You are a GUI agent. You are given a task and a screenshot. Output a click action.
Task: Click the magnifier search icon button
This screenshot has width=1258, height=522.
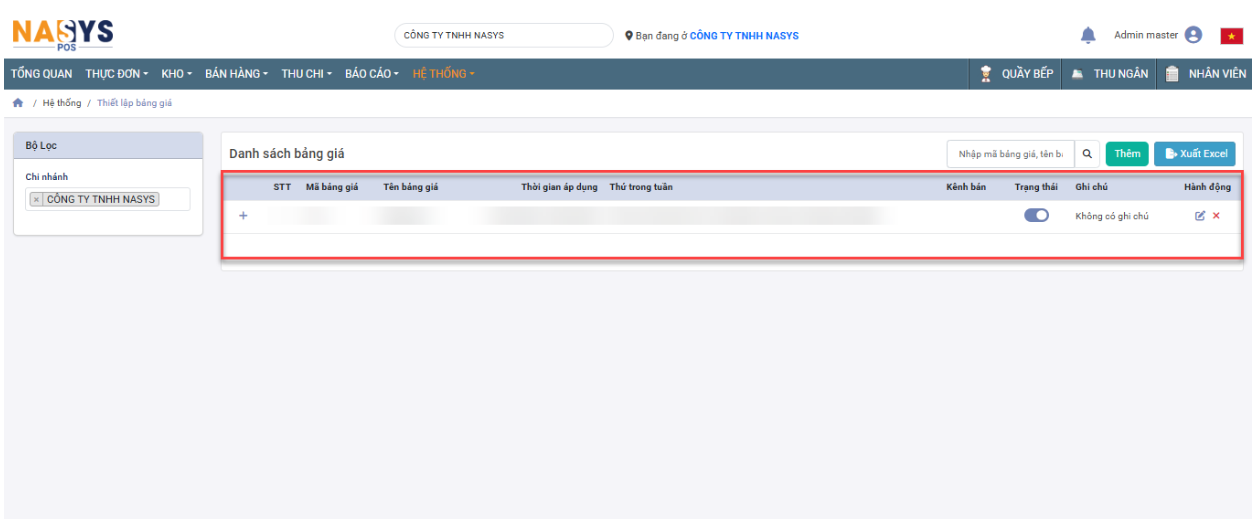(x=1087, y=154)
